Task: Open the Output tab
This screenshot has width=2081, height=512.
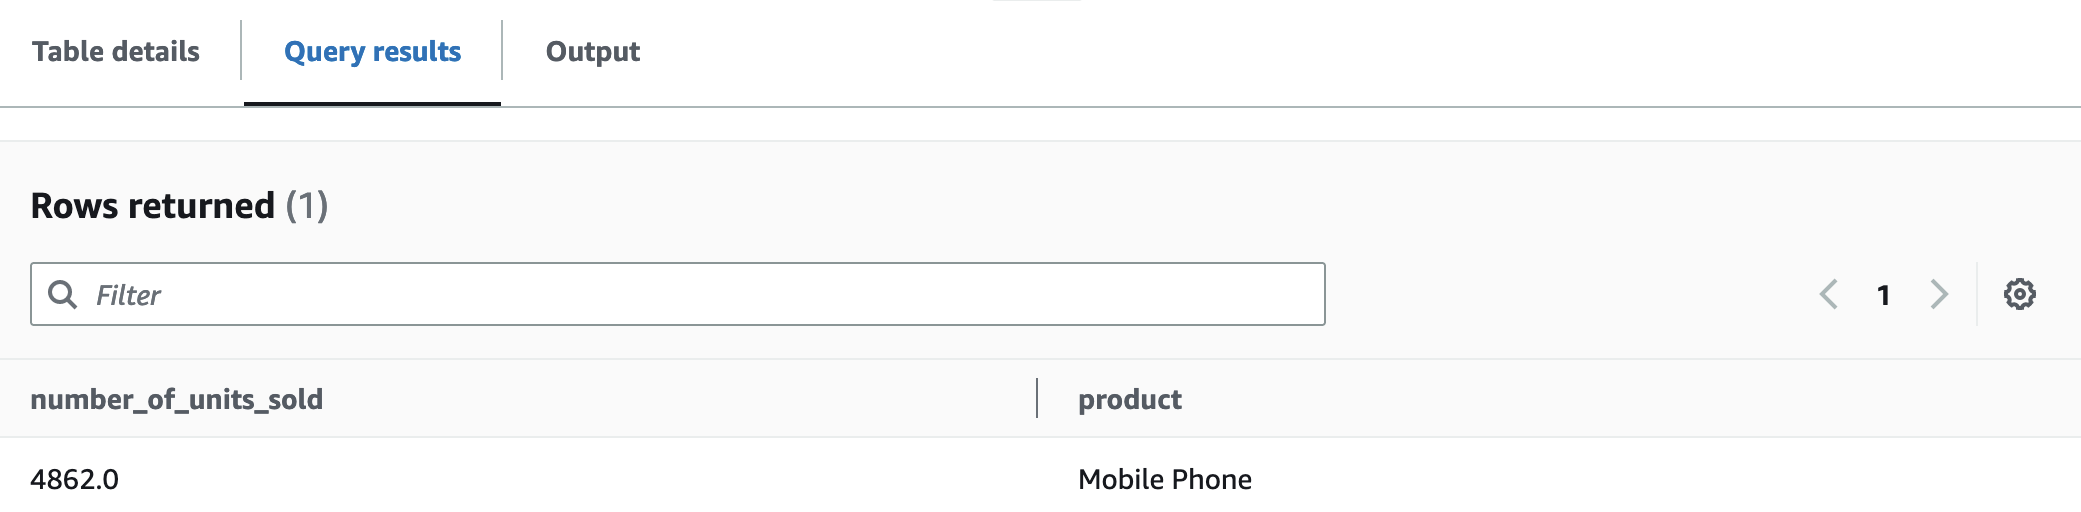Action: point(593,51)
